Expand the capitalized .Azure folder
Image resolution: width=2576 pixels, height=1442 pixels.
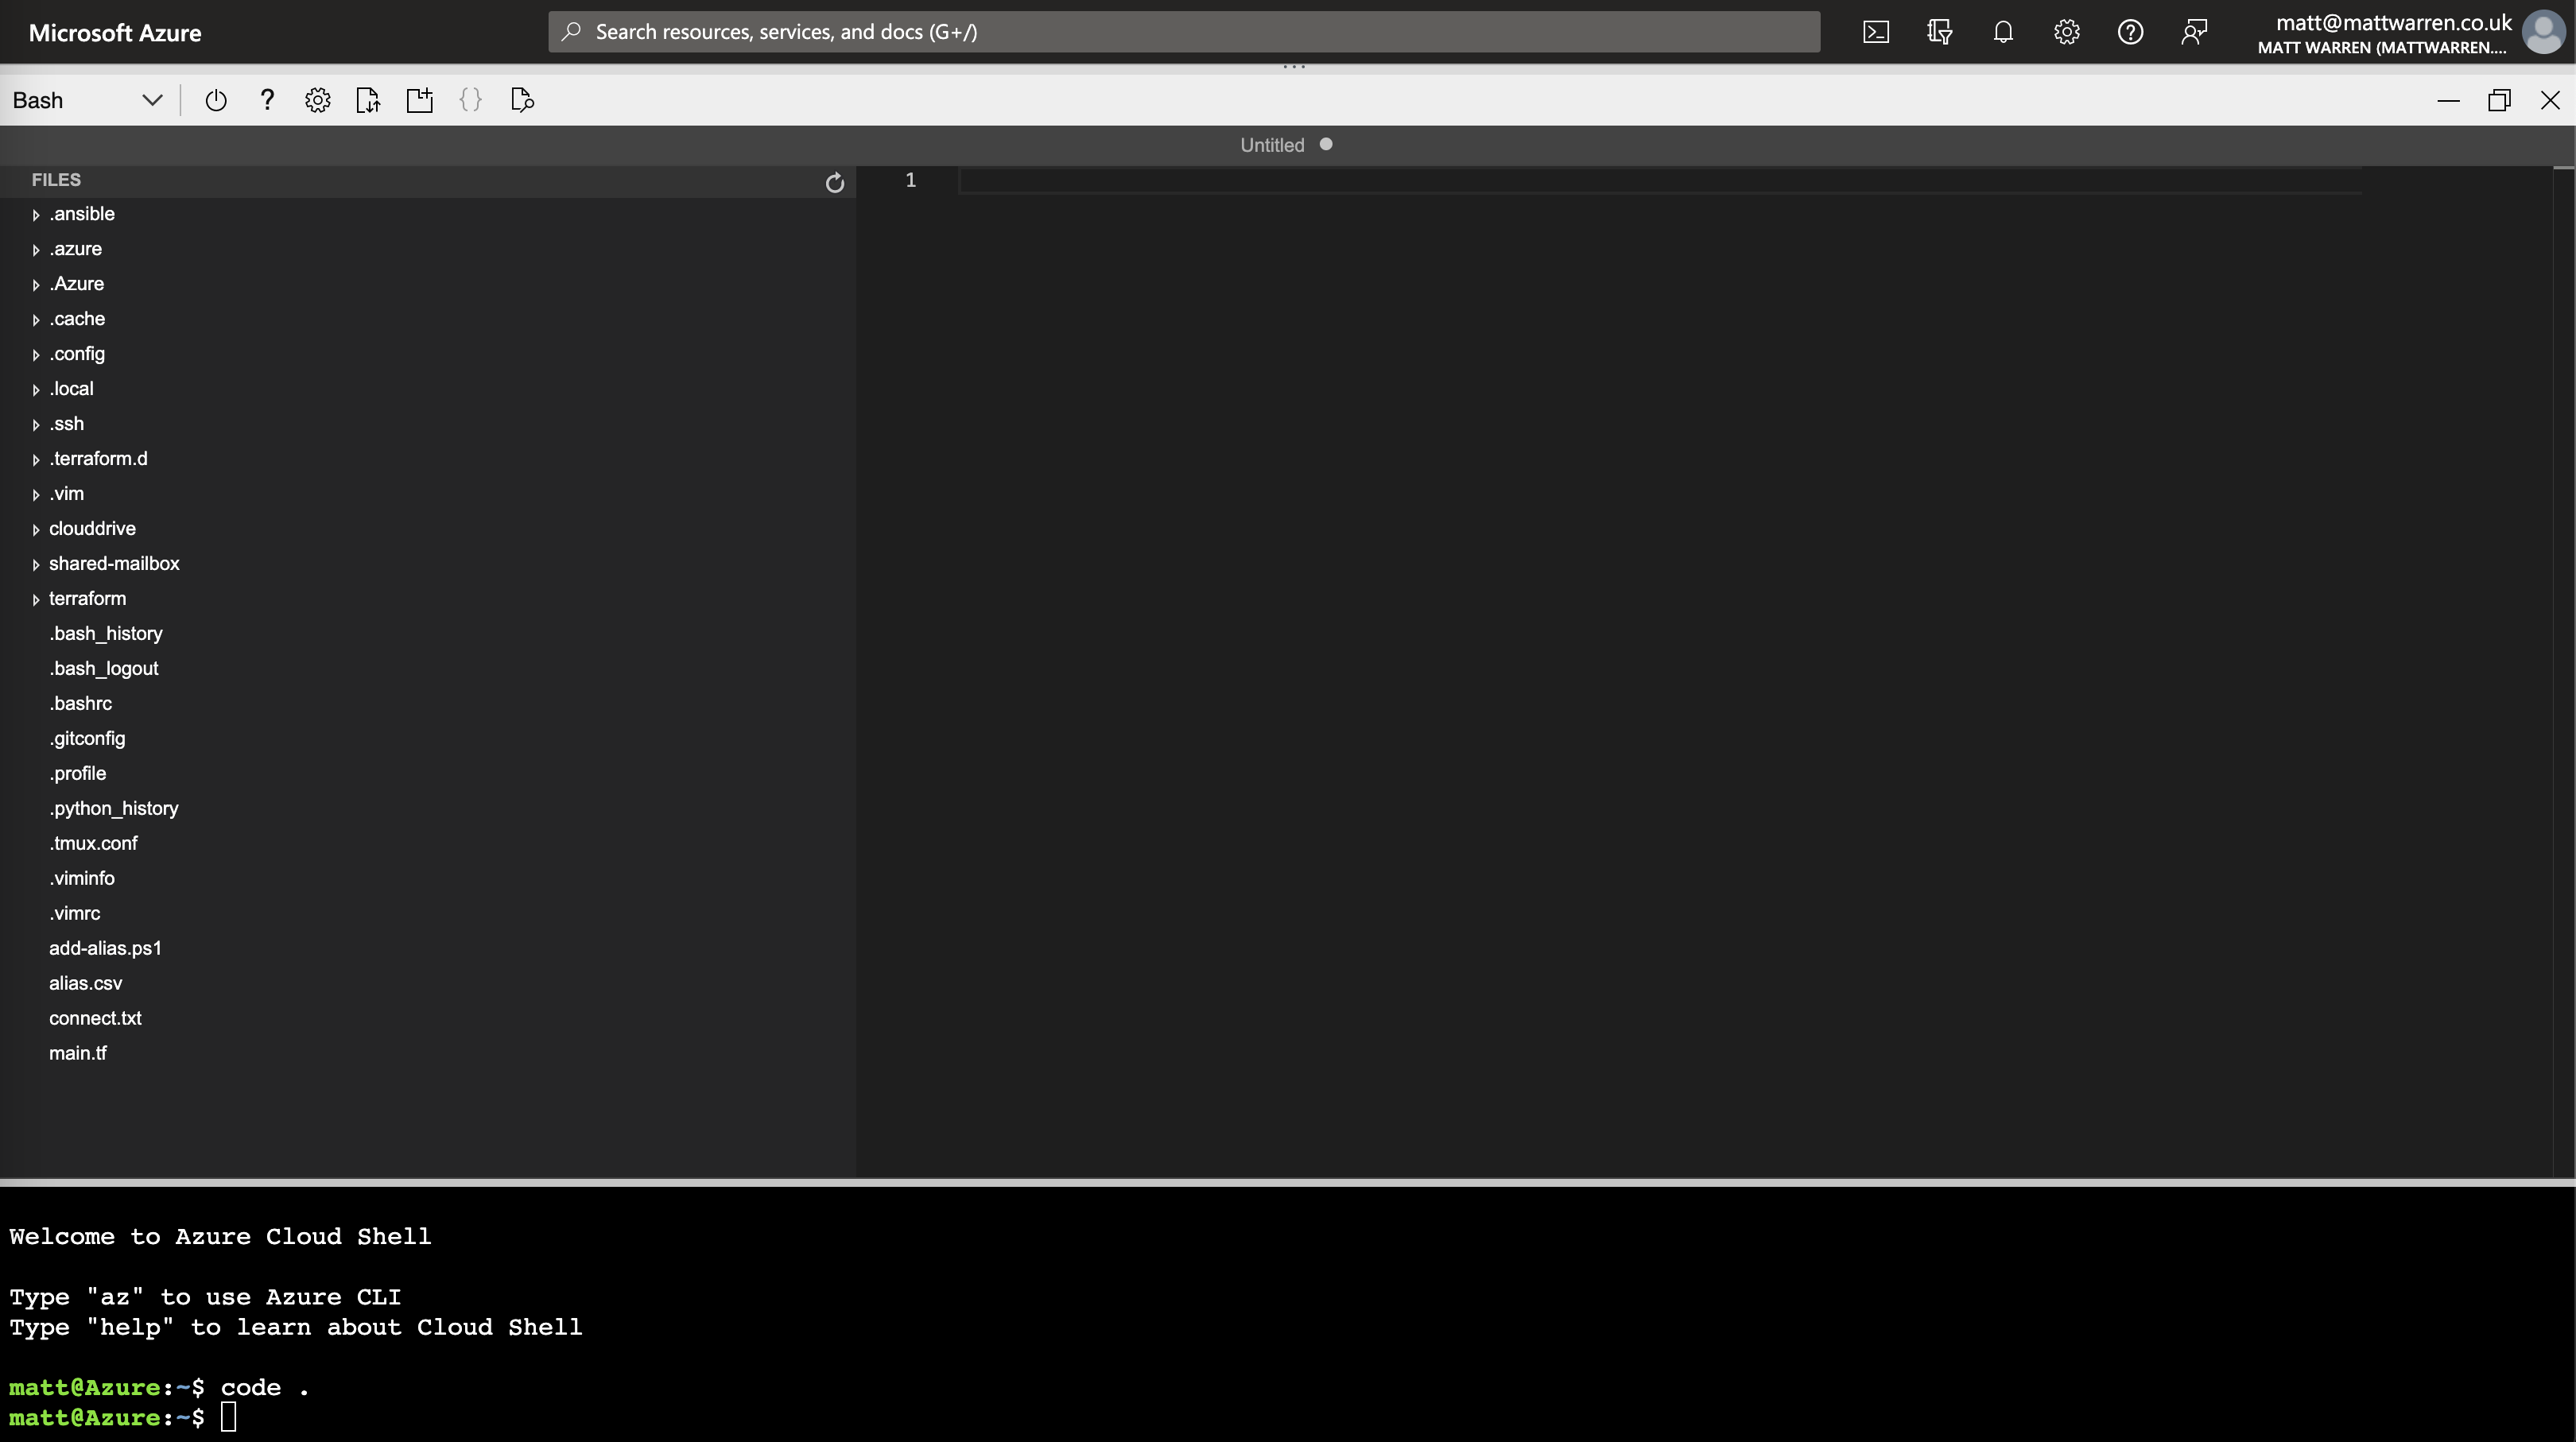pos(36,285)
